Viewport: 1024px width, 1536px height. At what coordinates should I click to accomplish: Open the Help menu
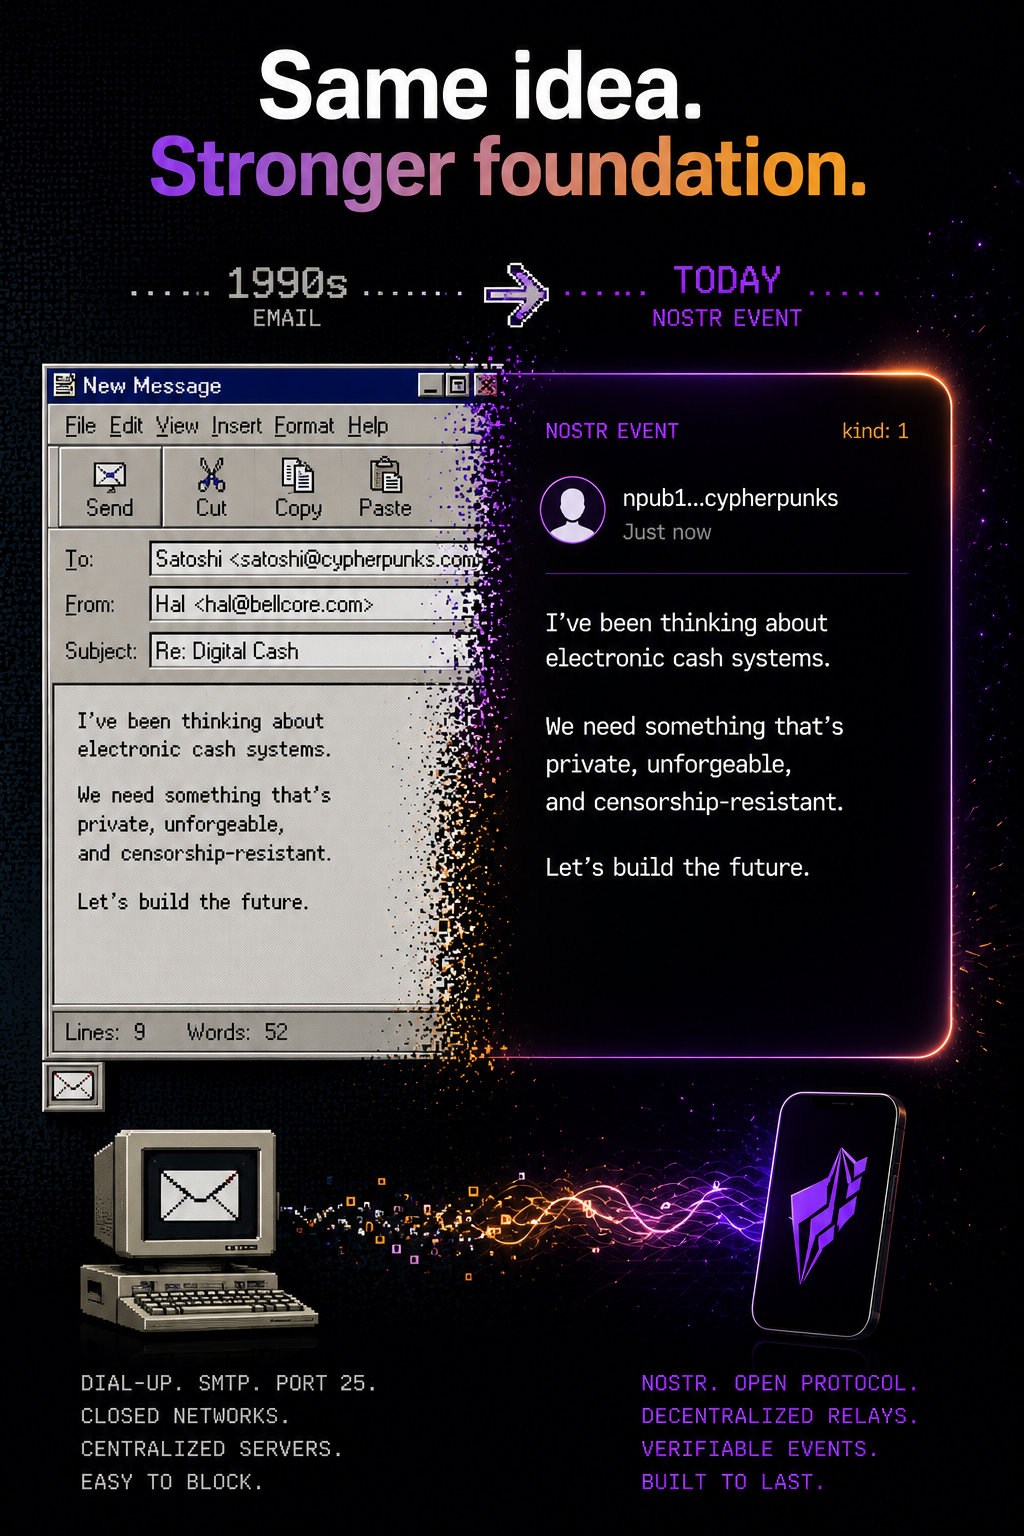tap(368, 426)
